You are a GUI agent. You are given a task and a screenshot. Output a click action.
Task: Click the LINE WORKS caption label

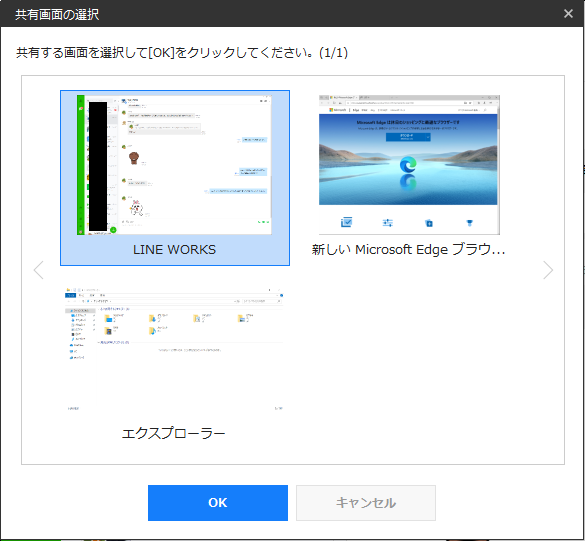[x=174, y=249]
